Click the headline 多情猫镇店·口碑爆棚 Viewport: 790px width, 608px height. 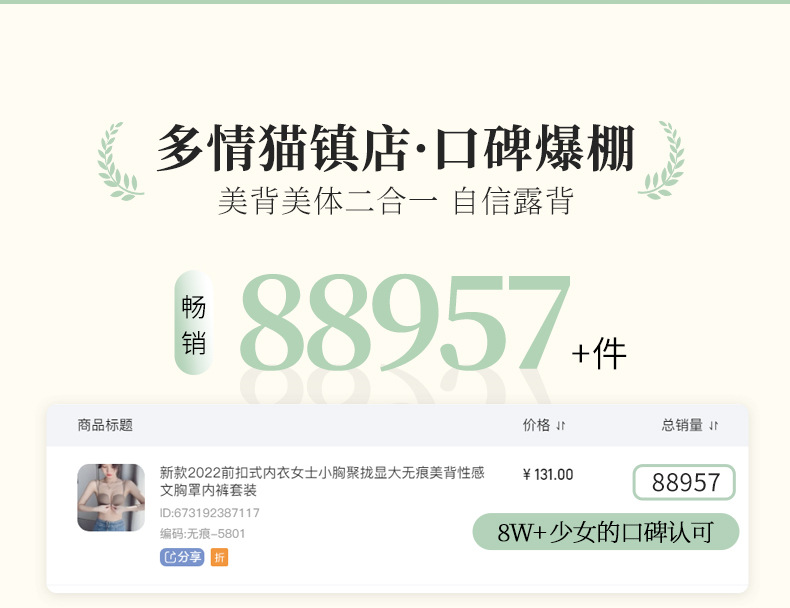(x=395, y=148)
